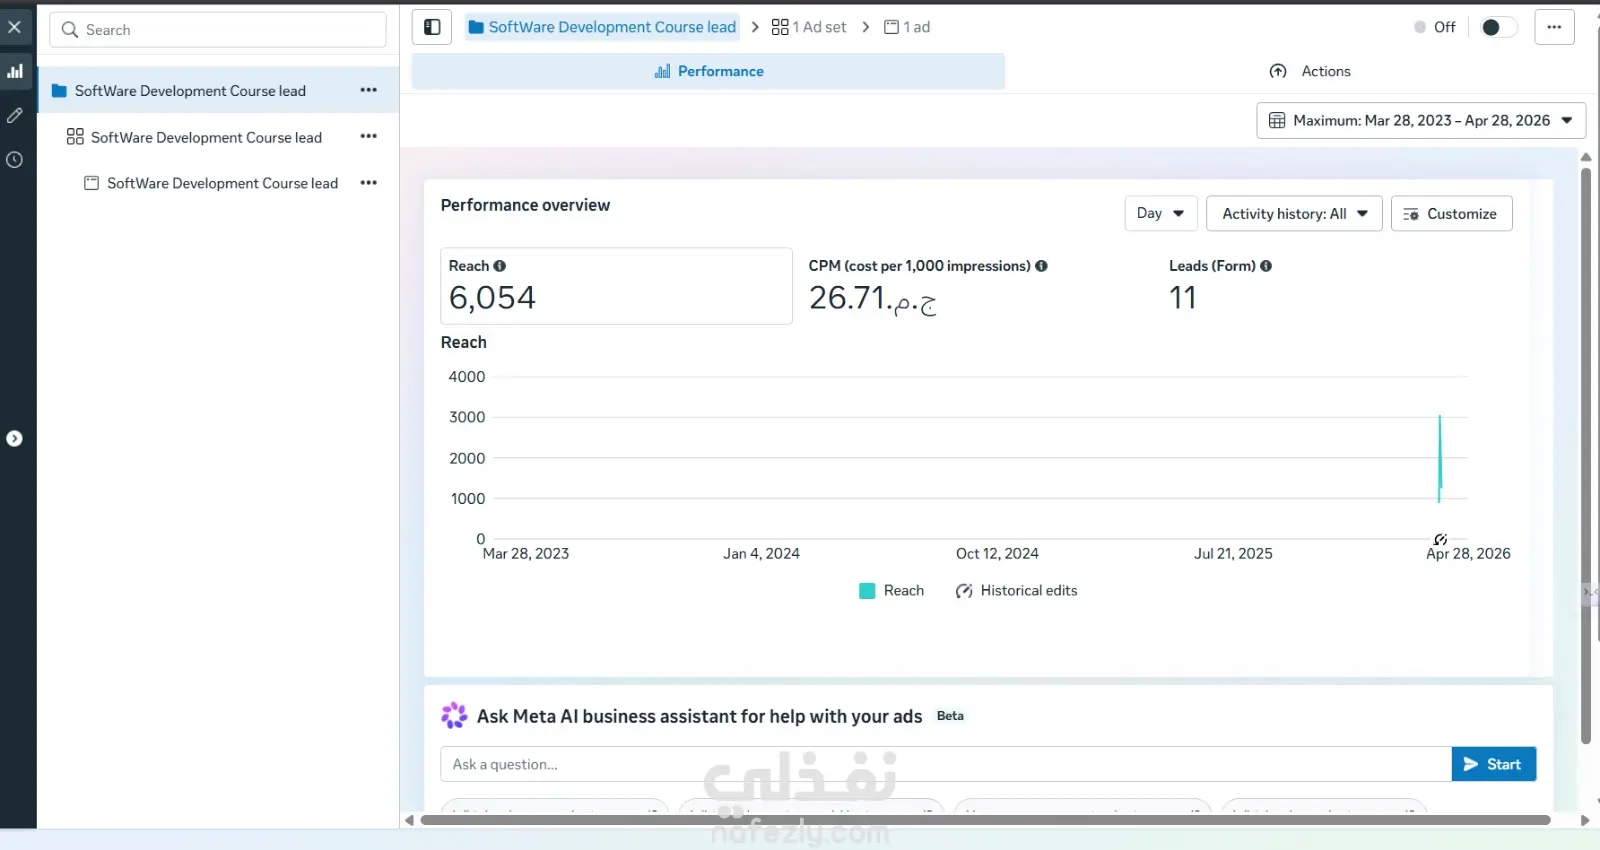Click the Historical edits legend entry

click(1017, 591)
